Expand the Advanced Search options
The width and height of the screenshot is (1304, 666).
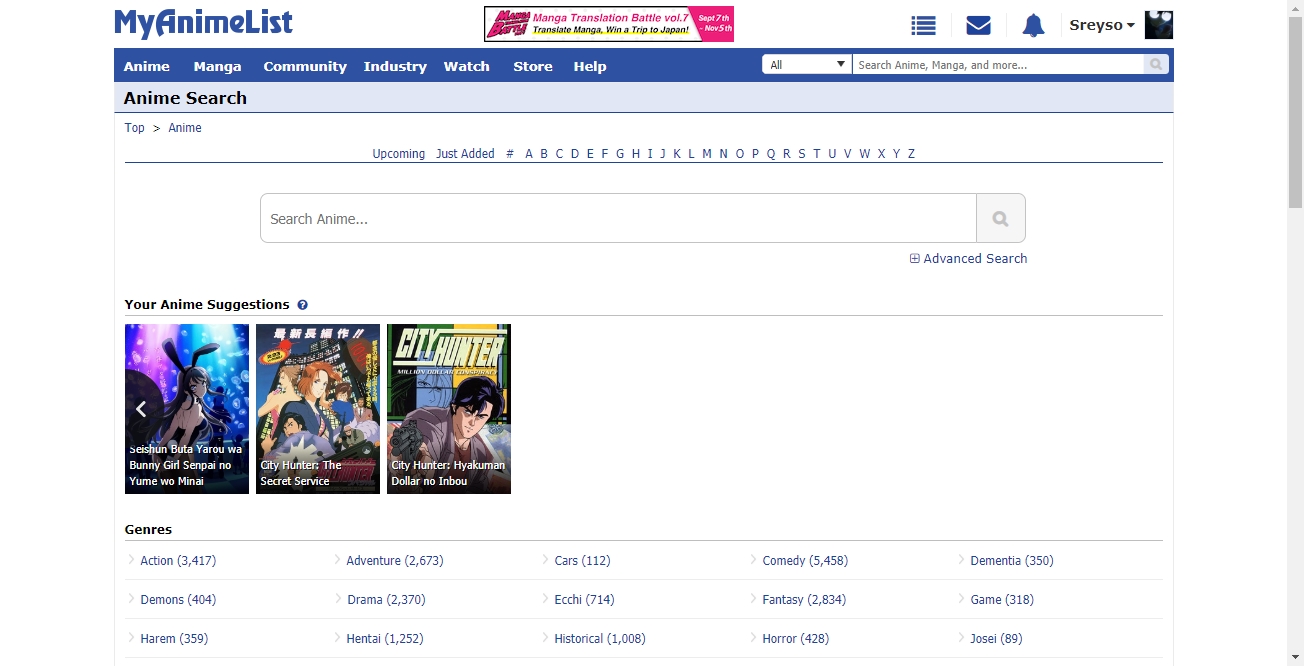click(x=968, y=259)
